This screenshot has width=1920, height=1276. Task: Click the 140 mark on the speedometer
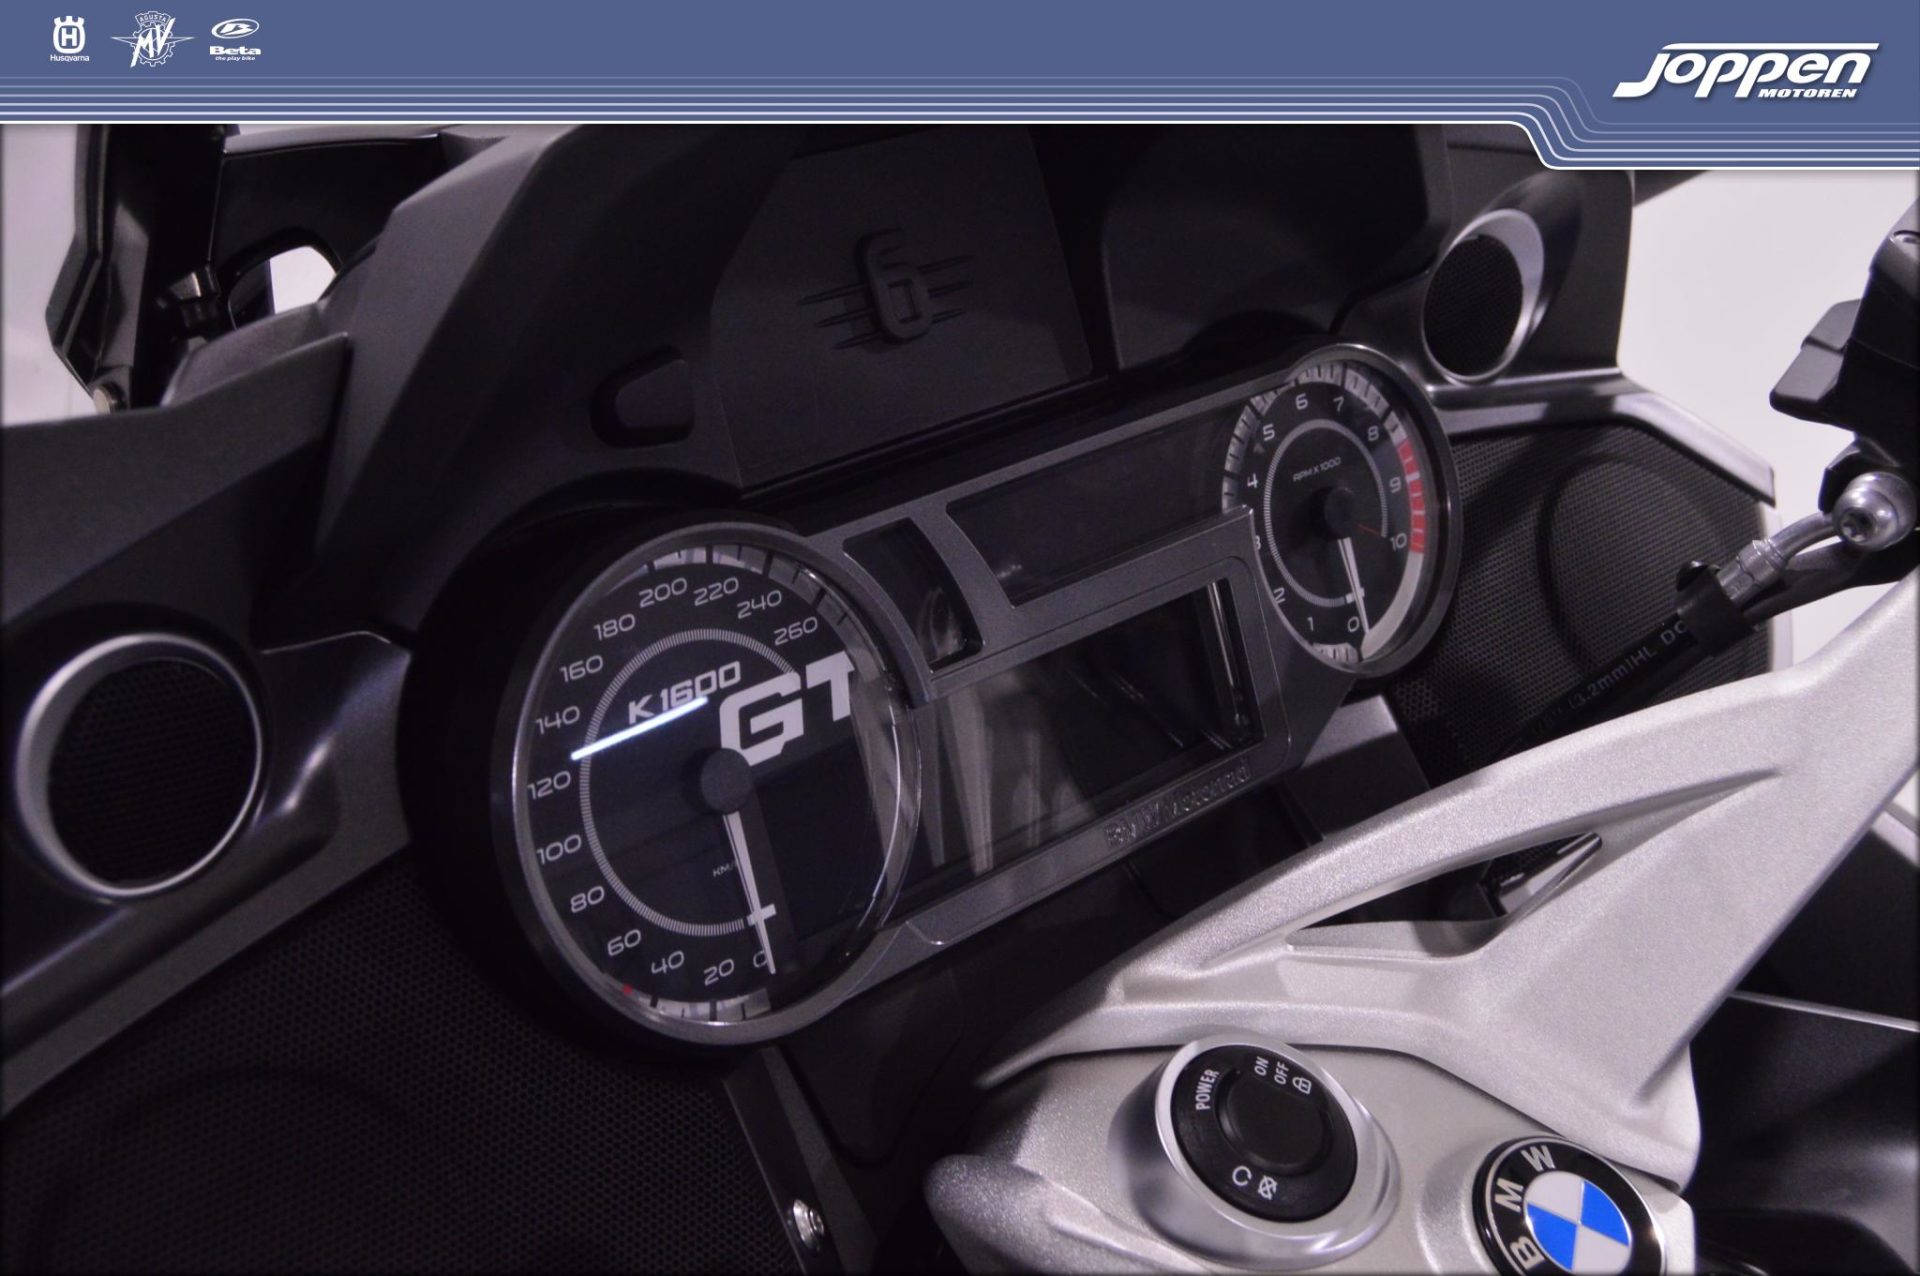pos(557,718)
